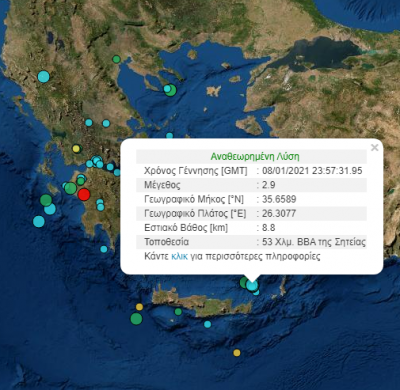Select the yellow marker south of Crete
The height and width of the screenshot is (390, 400).
237,353
